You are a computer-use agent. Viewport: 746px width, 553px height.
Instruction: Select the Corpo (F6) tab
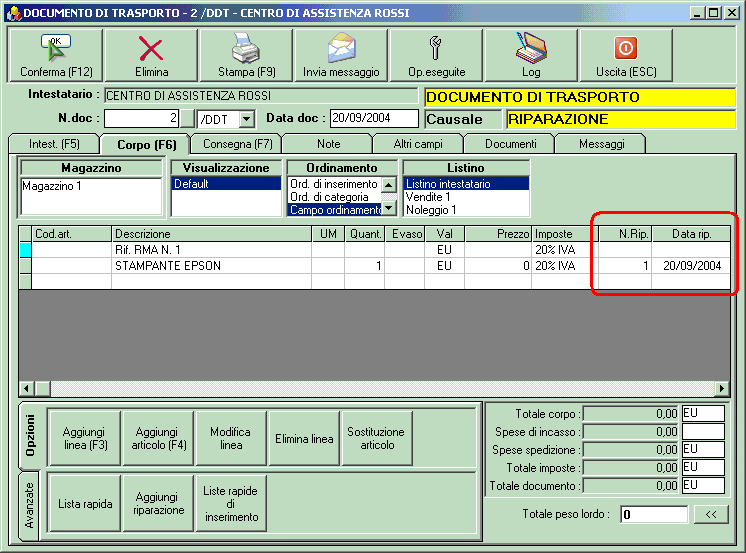pyautogui.click(x=146, y=145)
